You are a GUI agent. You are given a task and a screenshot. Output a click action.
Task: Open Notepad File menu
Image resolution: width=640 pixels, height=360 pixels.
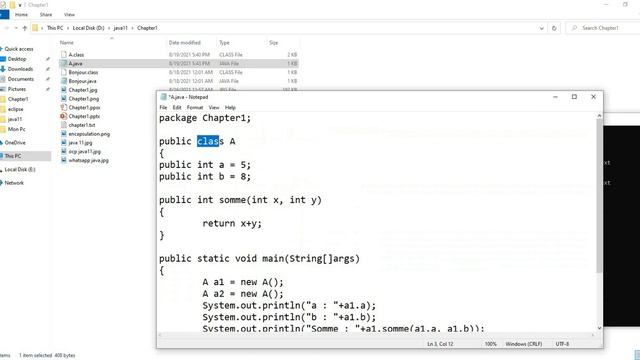[163, 107]
